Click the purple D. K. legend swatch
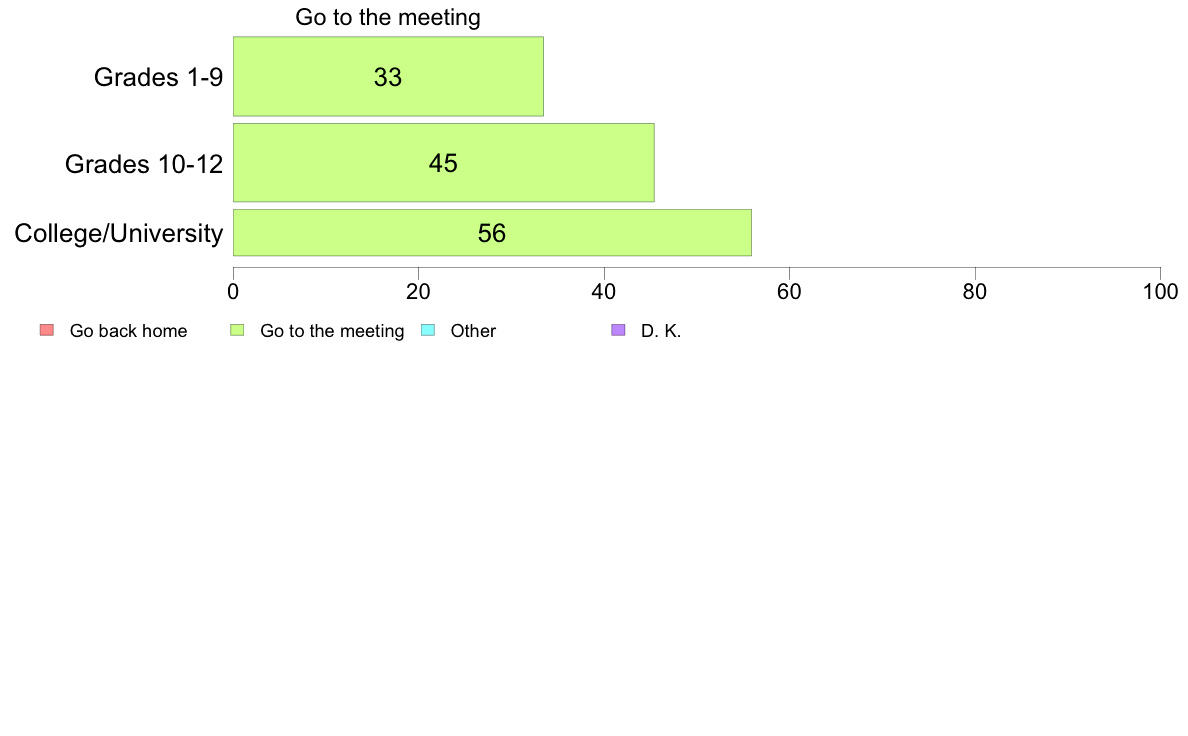Image resolution: width=1188 pixels, height=736 pixels. 618,330
